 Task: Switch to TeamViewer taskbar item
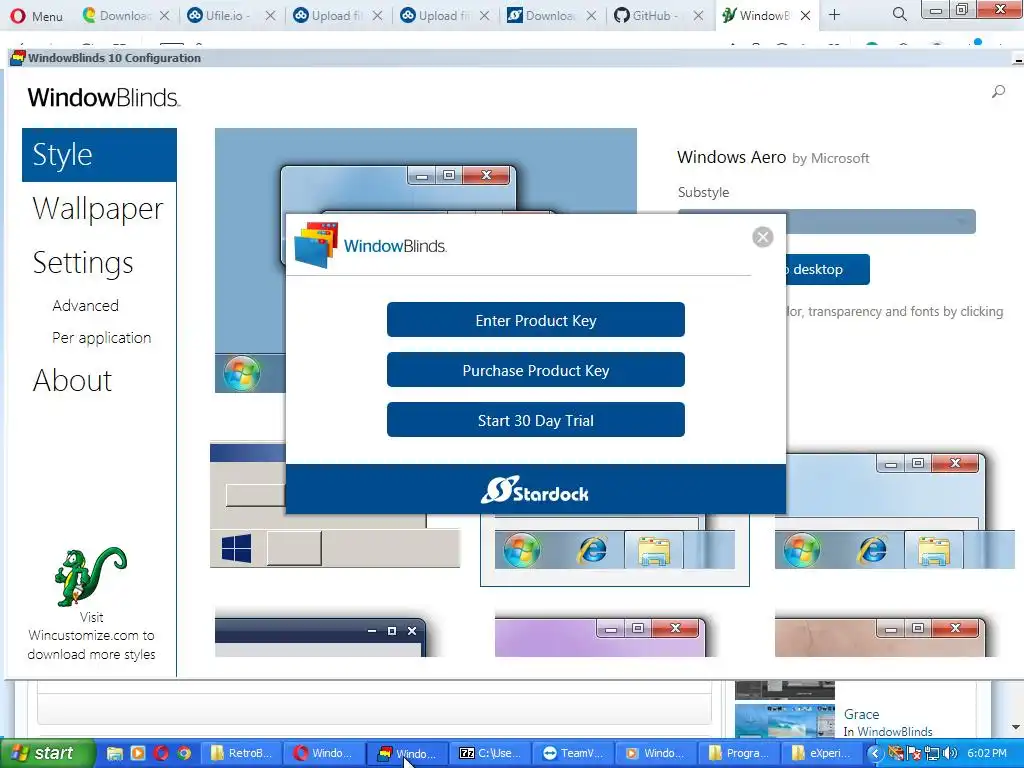point(573,753)
